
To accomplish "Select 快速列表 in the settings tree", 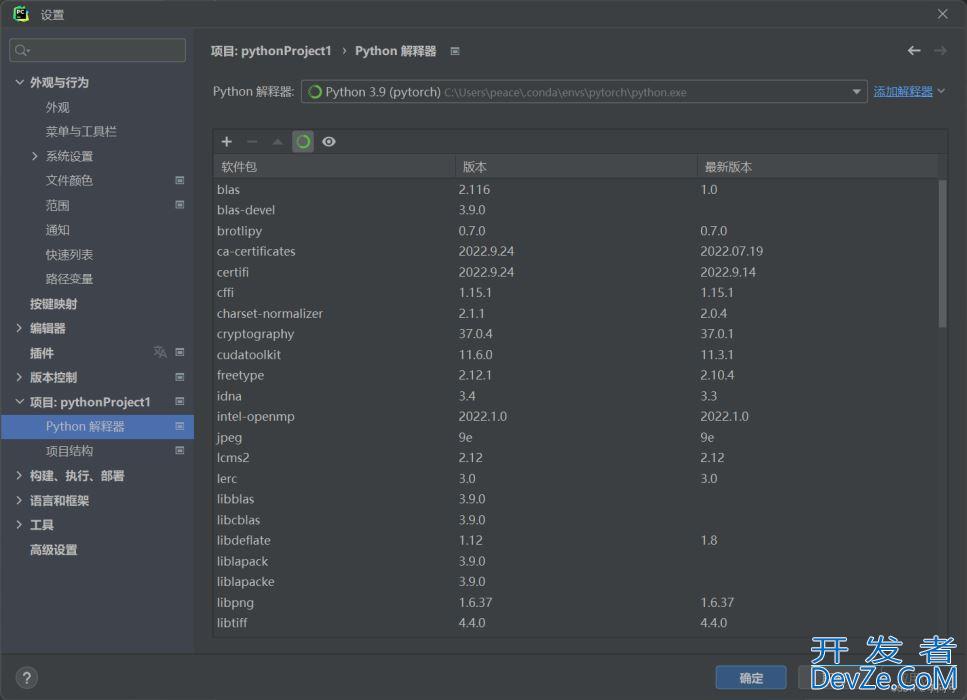I will (x=69, y=255).
